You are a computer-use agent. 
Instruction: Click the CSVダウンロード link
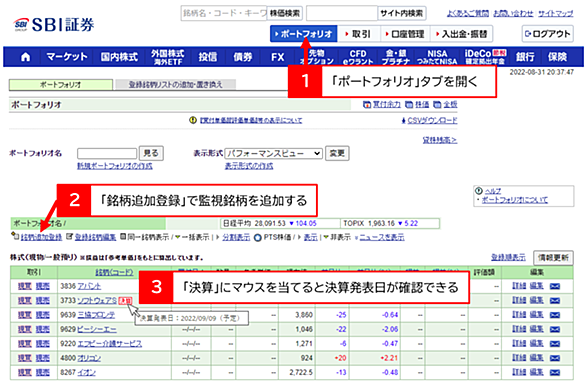[x=432, y=120]
